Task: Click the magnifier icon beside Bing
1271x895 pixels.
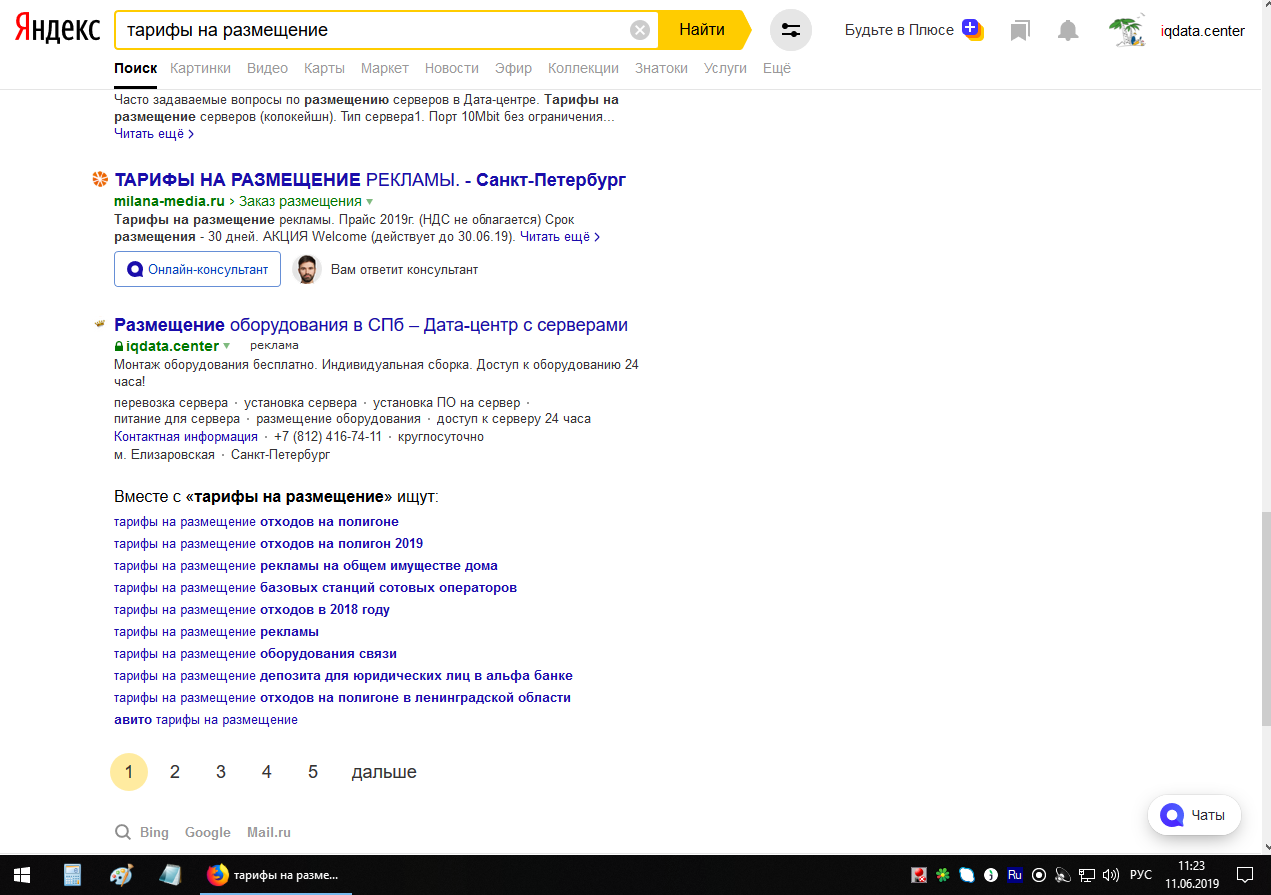Action: [x=123, y=832]
